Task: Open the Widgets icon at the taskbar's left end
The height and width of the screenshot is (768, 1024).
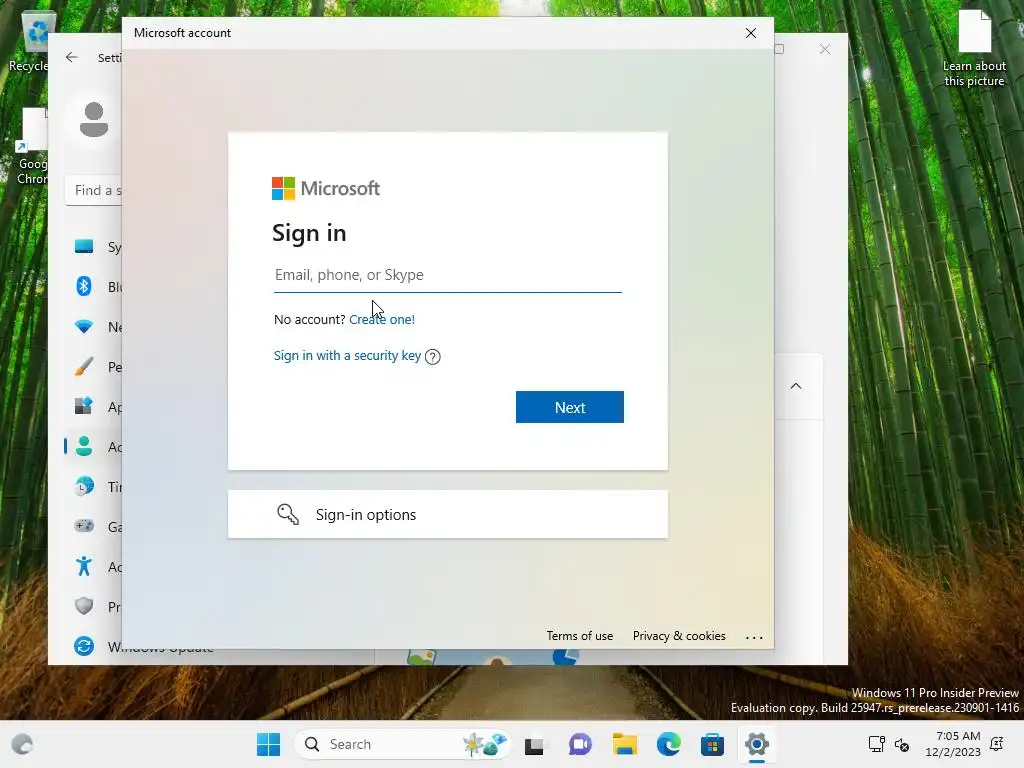Action: pos(22,744)
